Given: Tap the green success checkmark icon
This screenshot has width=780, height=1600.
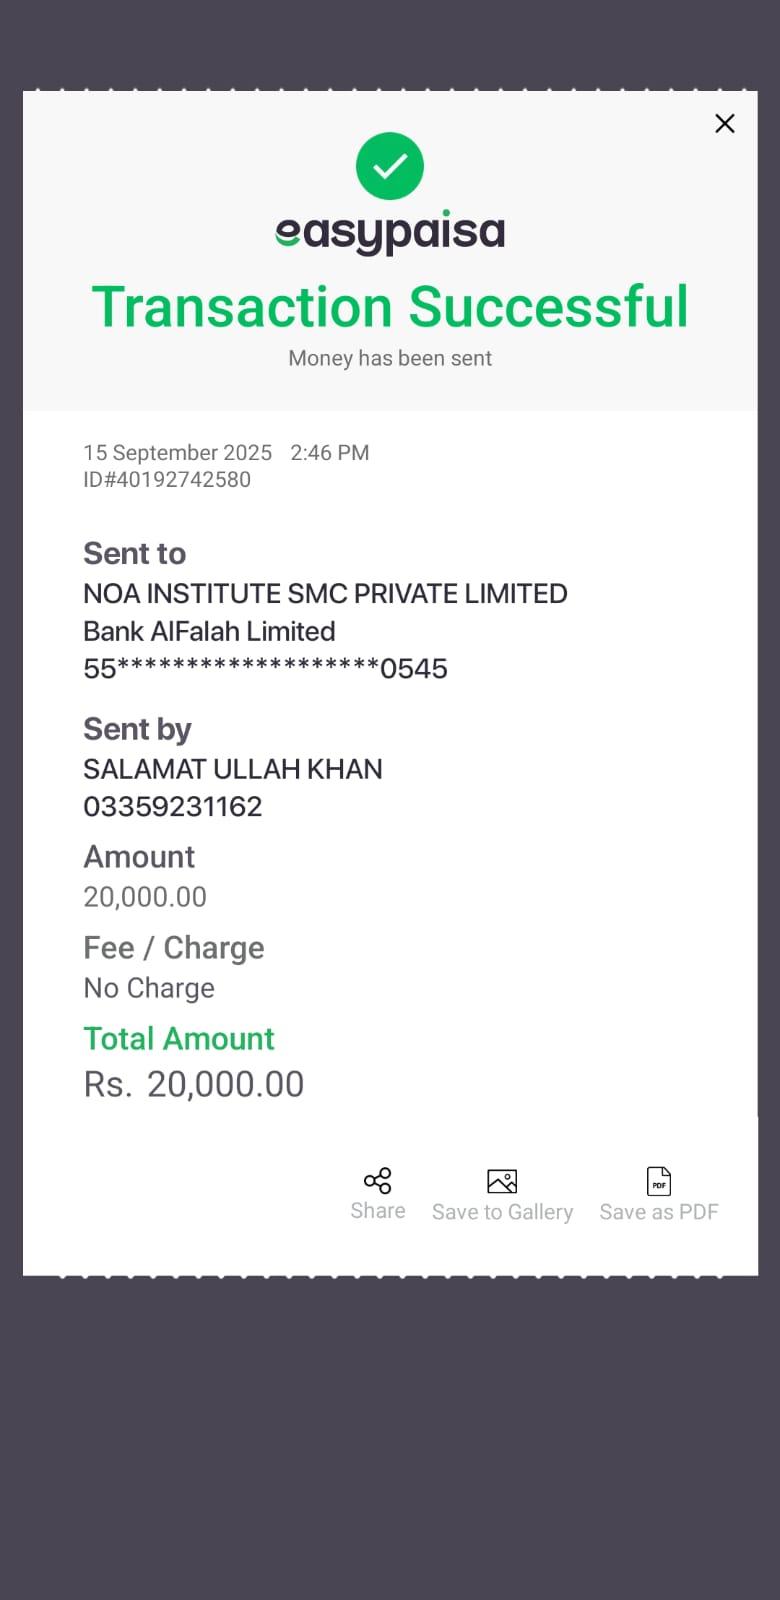Looking at the screenshot, I should pyautogui.click(x=390, y=166).
